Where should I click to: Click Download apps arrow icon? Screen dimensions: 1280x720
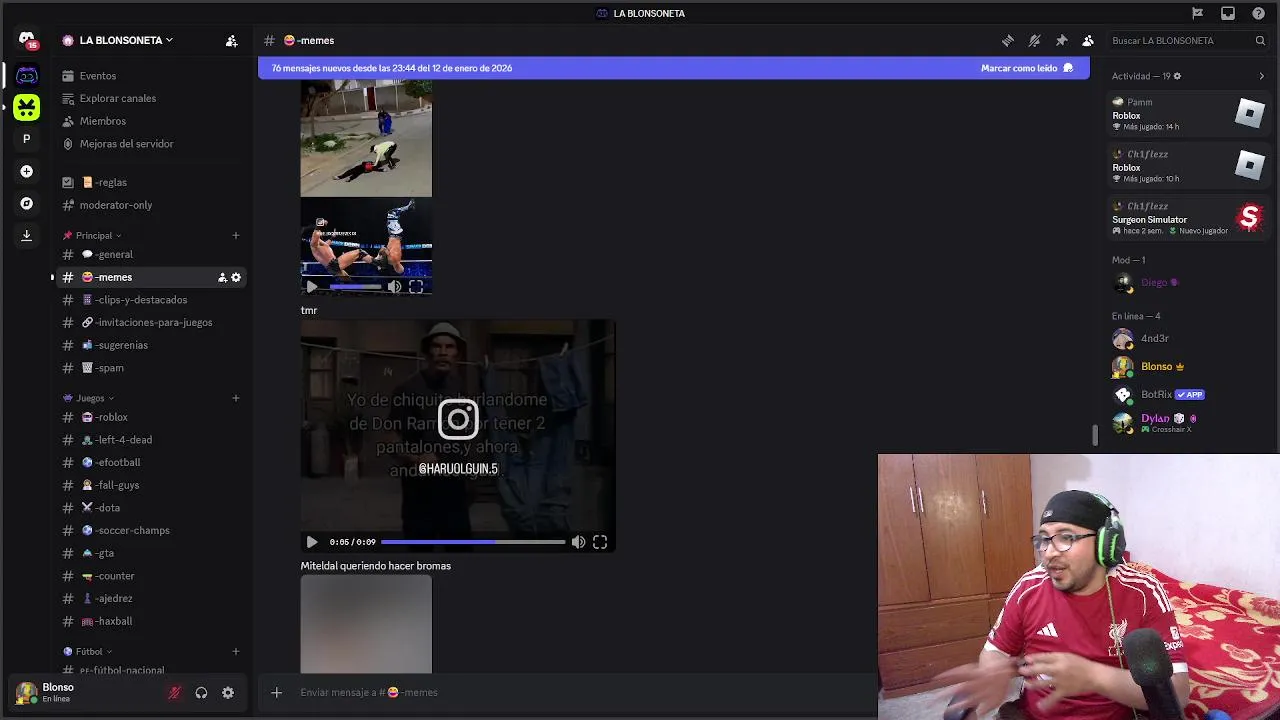coord(27,236)
